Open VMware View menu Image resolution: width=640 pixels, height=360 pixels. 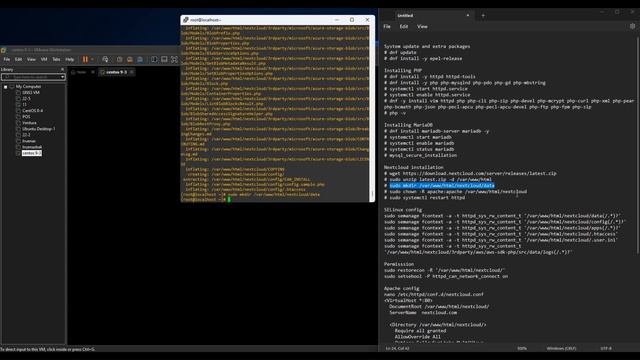[31, 60]
